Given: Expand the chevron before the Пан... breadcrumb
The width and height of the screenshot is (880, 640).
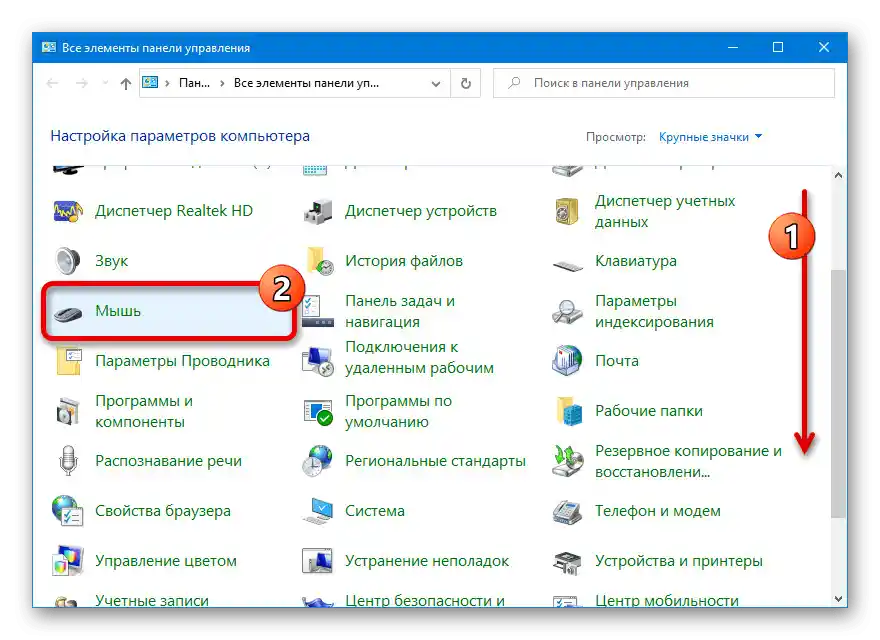Looking at the screenshot, I should coord(167,83).
